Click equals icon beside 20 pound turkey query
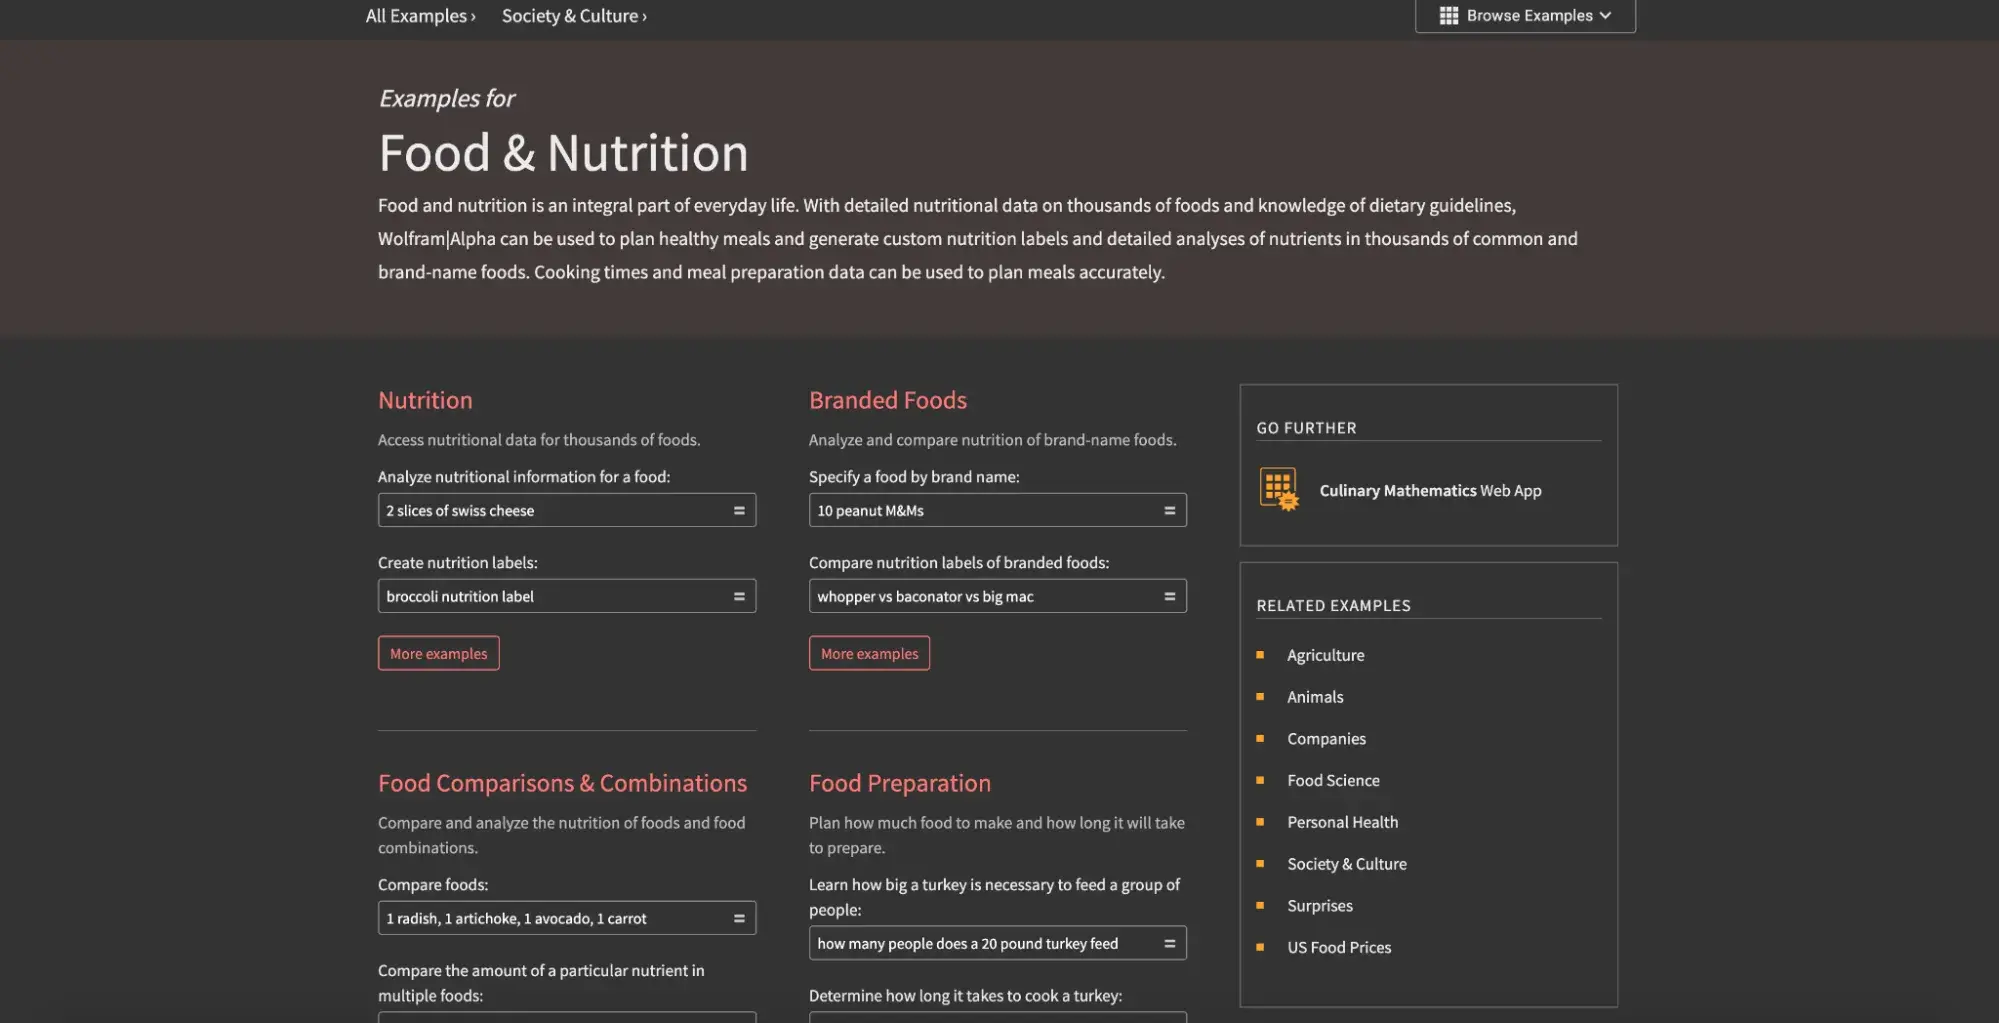The image size is (1999, 1023). tap(1169, 943)
